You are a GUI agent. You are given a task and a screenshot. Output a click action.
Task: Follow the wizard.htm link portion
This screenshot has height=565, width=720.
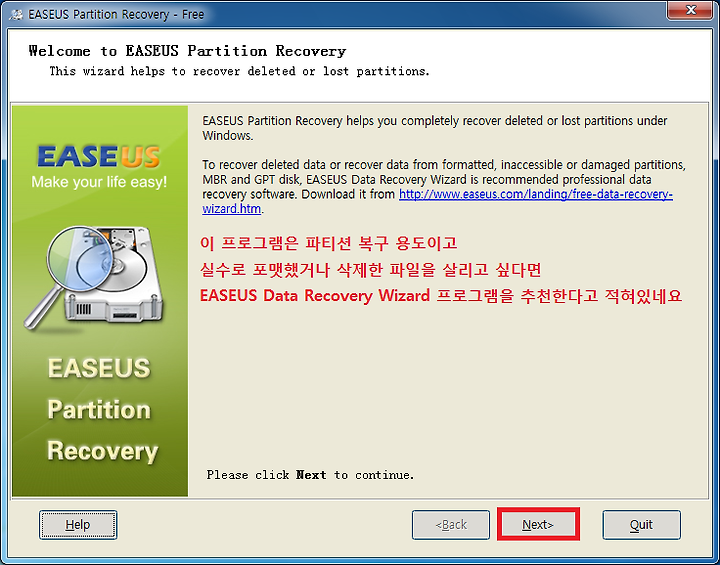pyautogui.click(x=231, y=209)
